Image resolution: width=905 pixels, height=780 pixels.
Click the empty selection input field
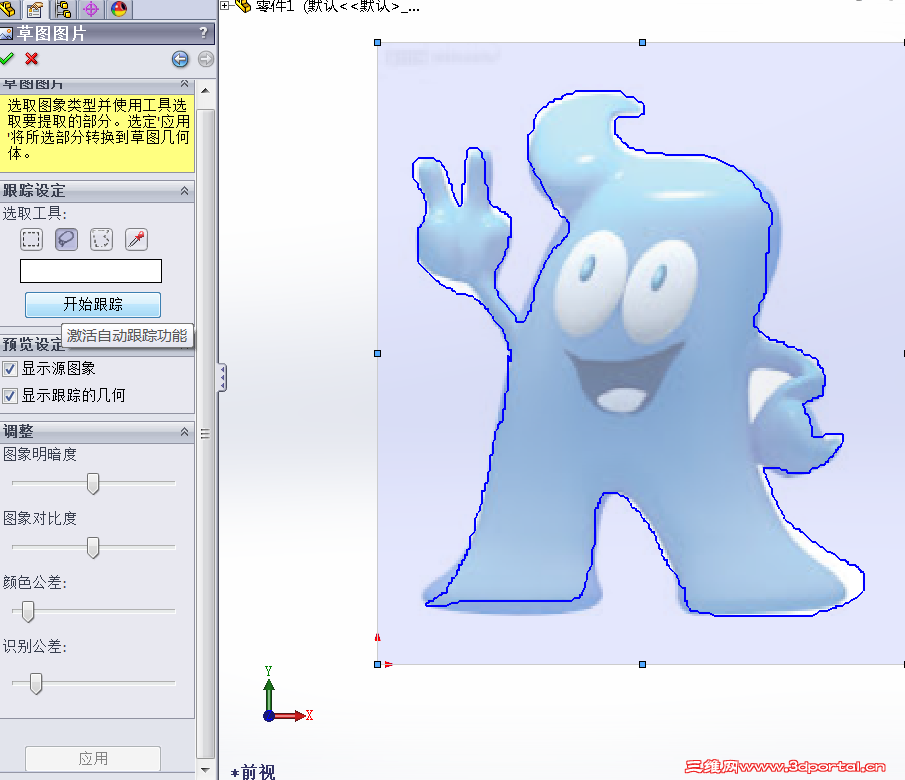(x=90, y=271)
